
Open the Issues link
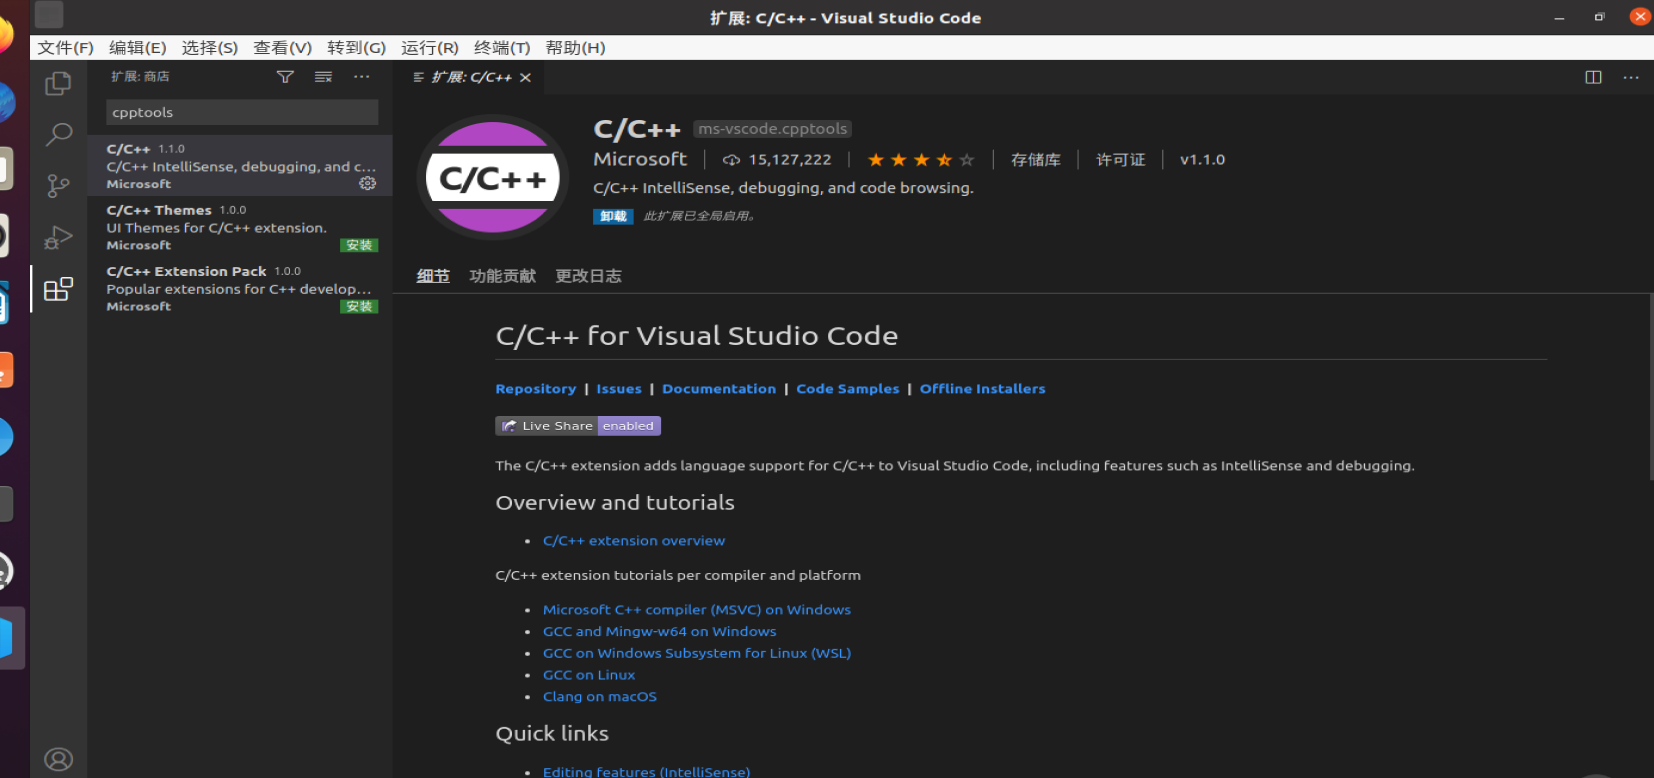[619, 389]
